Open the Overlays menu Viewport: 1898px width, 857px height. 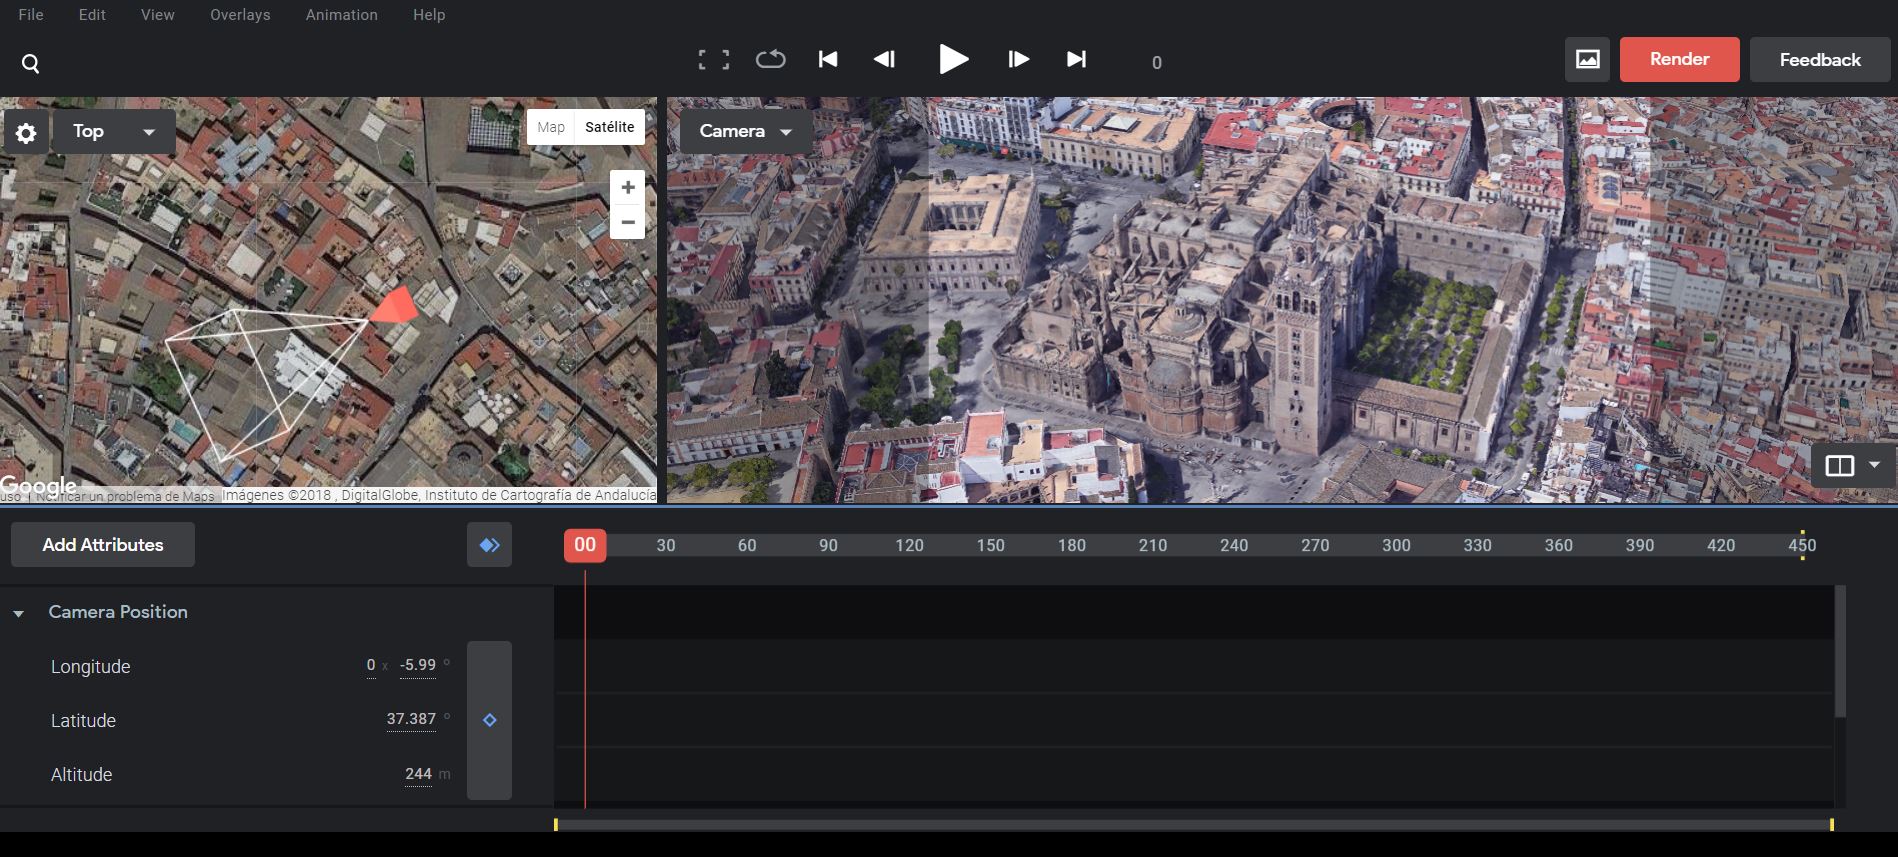(240, 15)
